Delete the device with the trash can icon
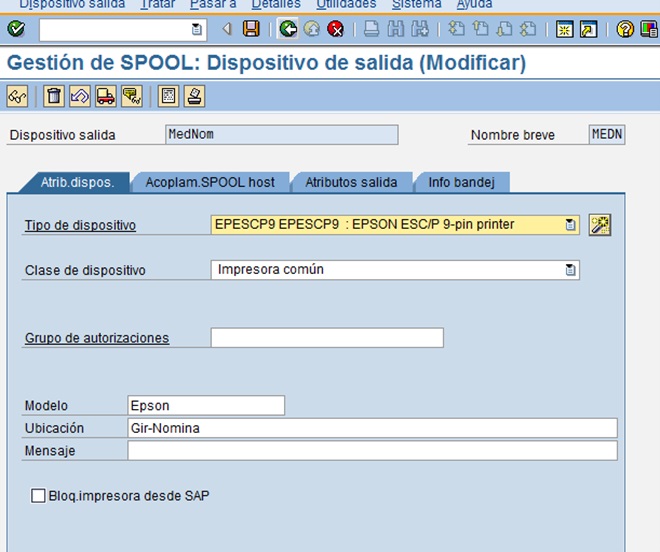The image size is (660, 552). tap(55, 96)
